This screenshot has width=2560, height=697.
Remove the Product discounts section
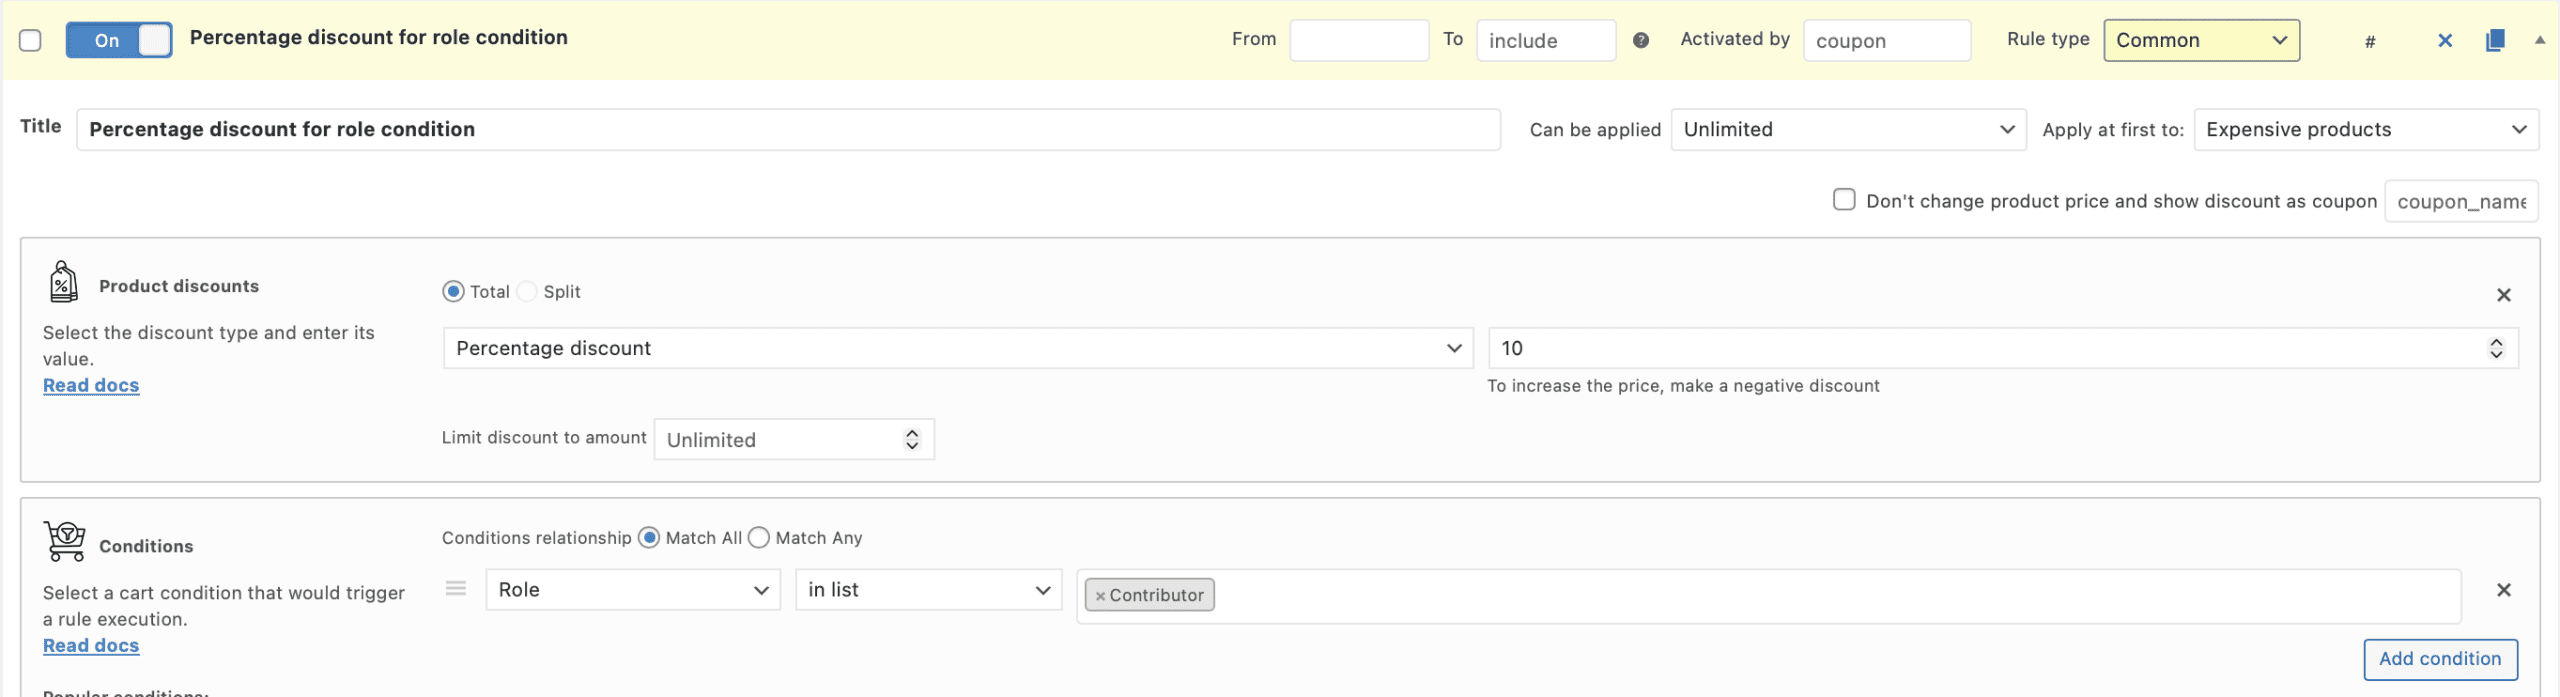click(2503, 295)
